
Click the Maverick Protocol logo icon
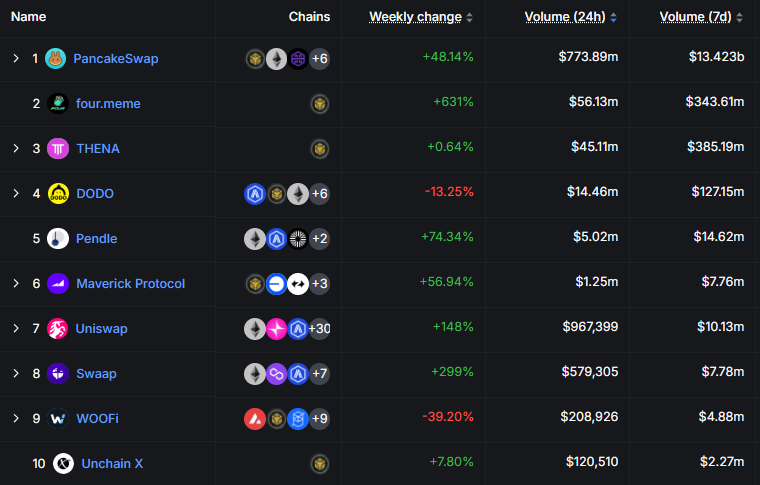point(58,284)
